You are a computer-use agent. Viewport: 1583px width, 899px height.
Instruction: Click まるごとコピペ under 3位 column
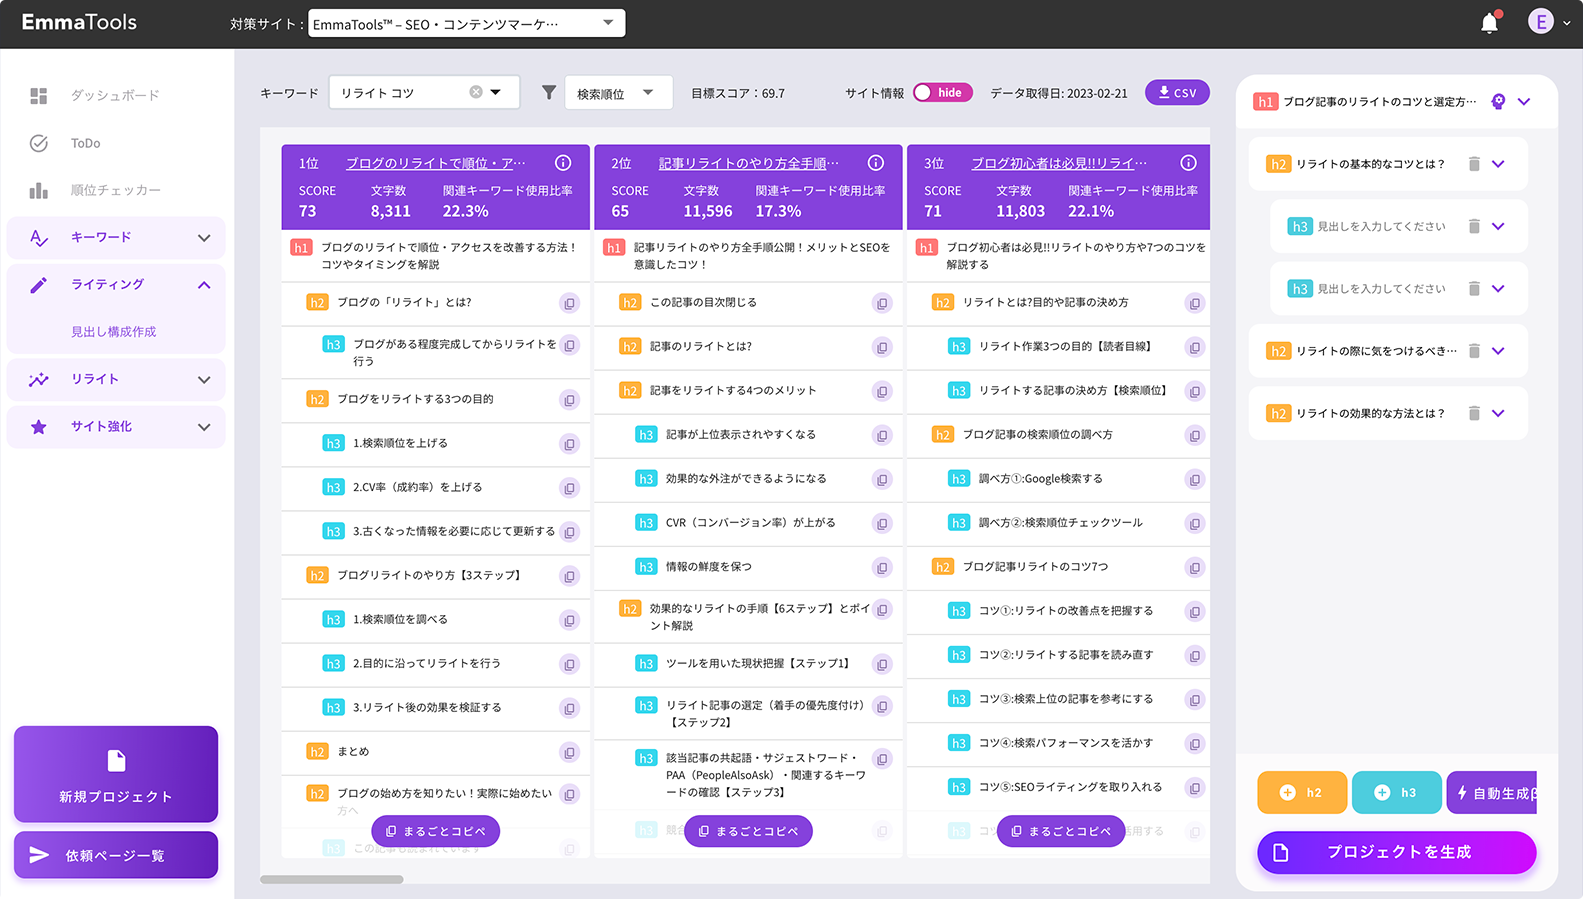1061,831
